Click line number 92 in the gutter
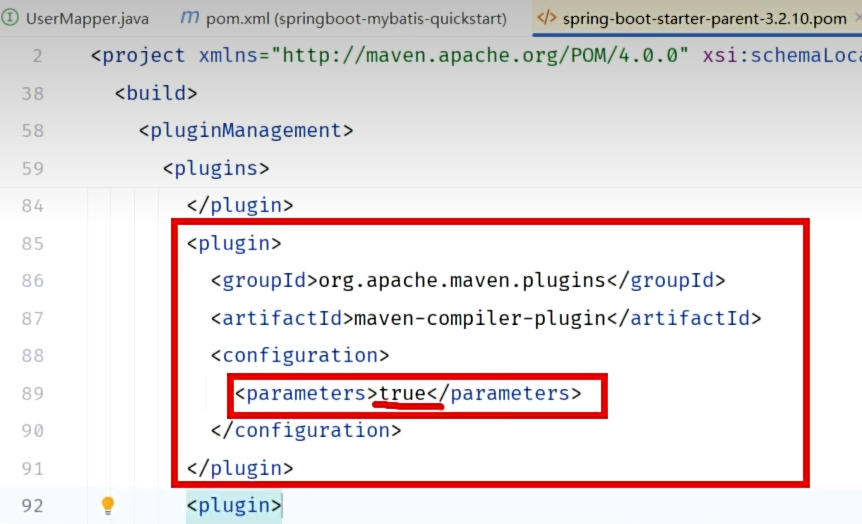Screen dimensions: 862x524 [x=32, y=505]
